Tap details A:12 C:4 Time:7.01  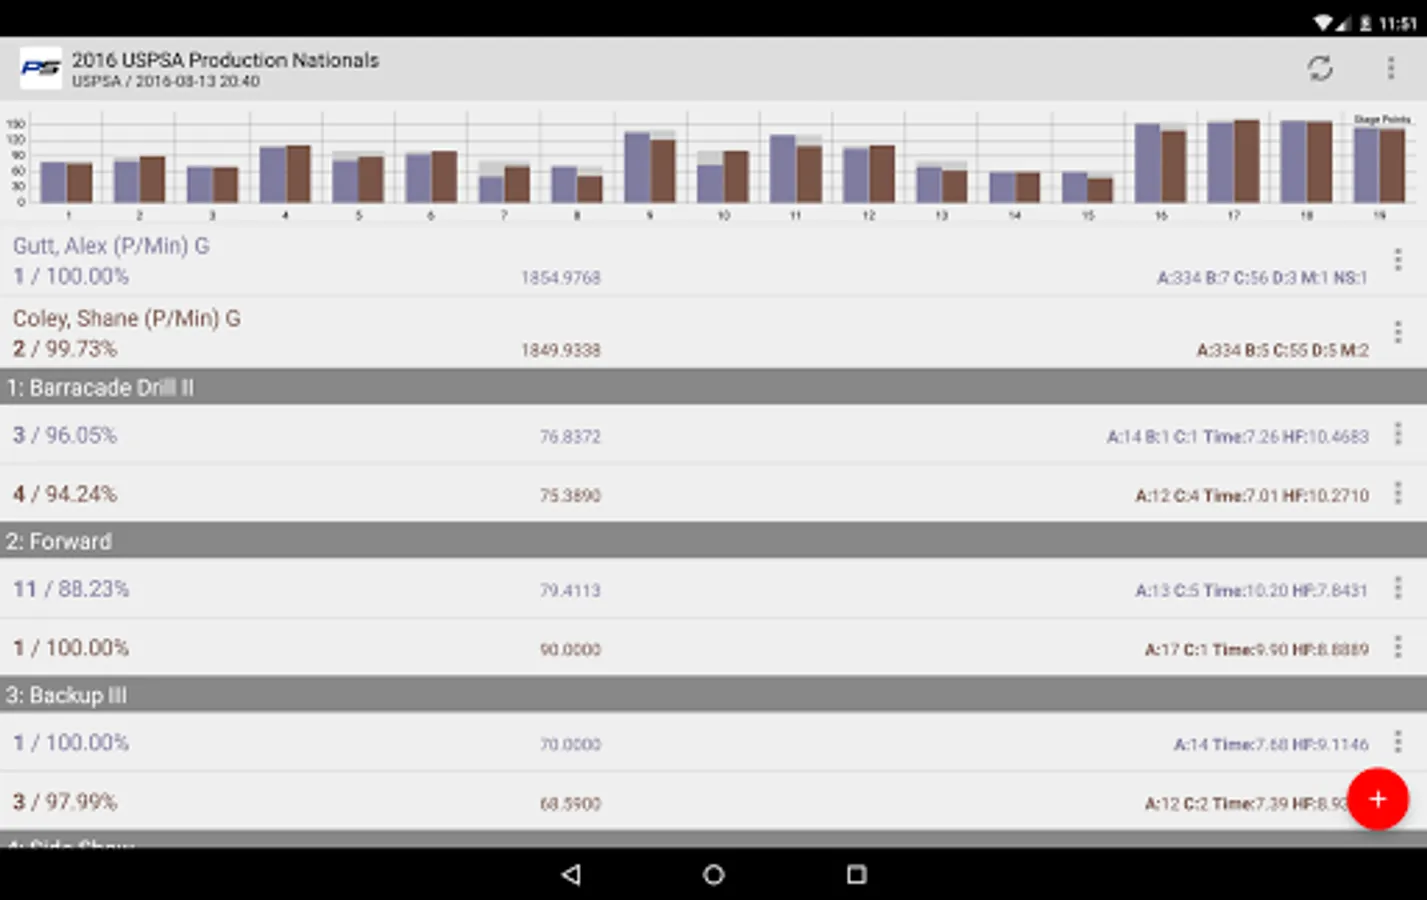(x=1252, y=496)
